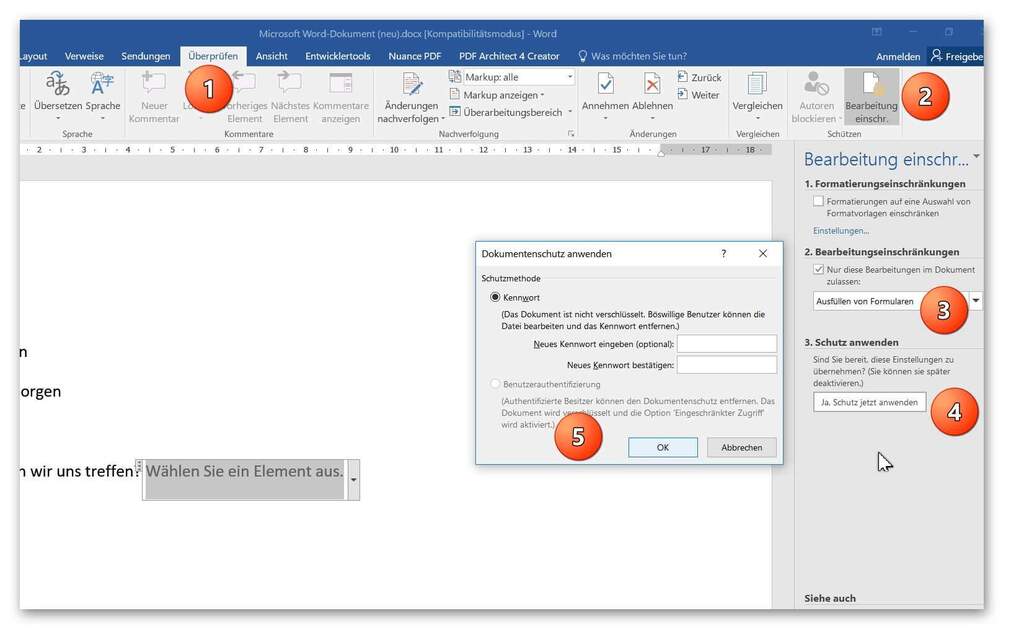Open Markup anzeigen options
Image resolution: width=1024 pixels, height=629 pixels.
pyautogui.click(x=497, y=95)
